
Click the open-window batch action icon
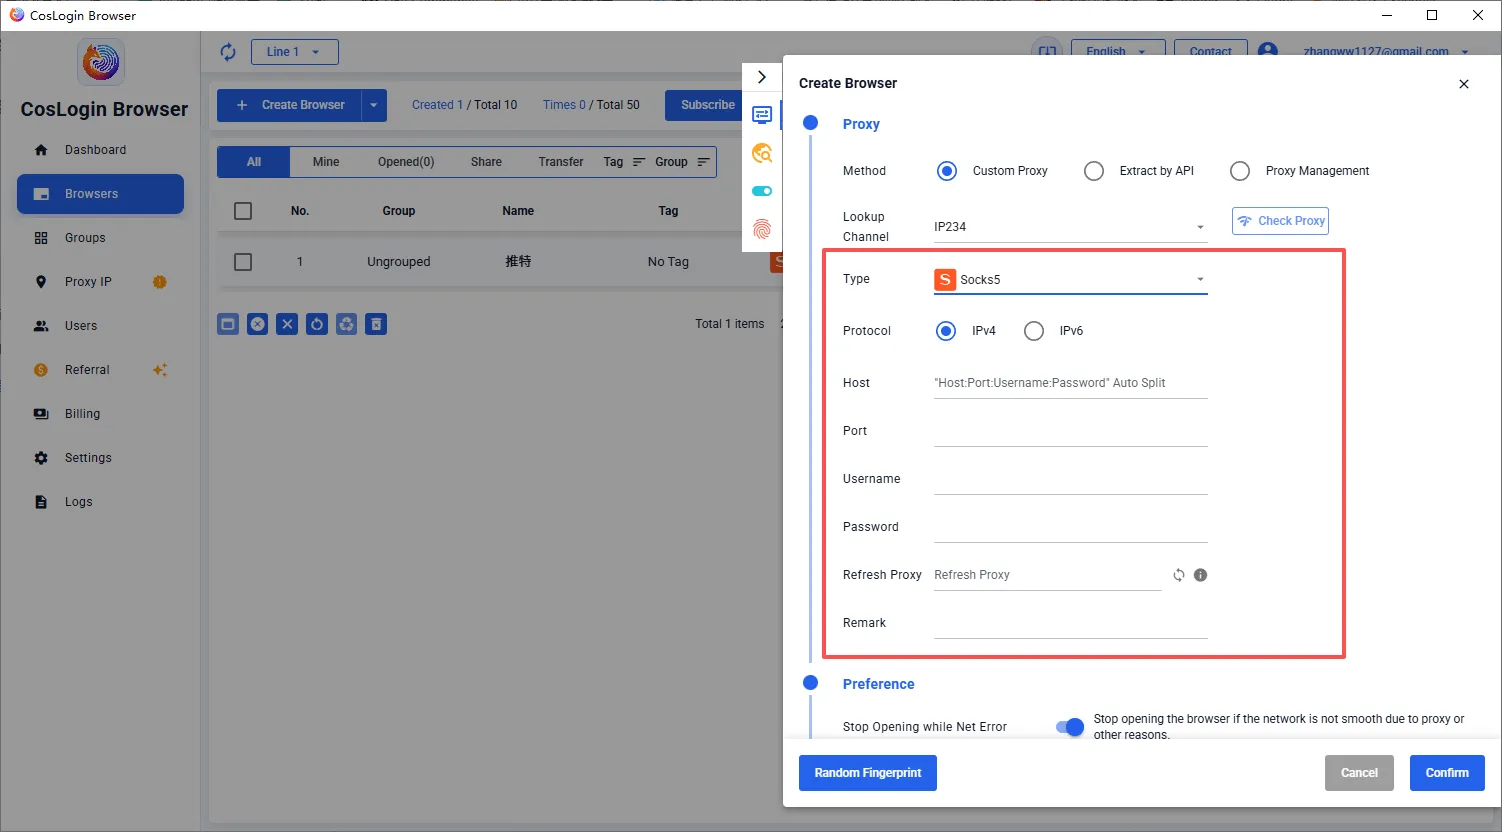tap(228, 324)
